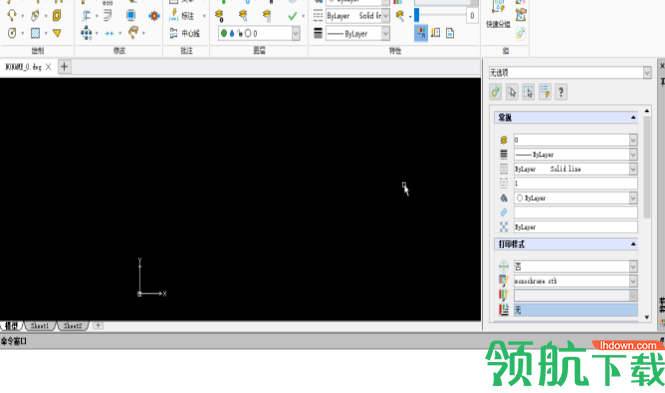The image size is (665, 393).
Task: Adjust the transparency slider in properties group
Action: click(440, 16)
